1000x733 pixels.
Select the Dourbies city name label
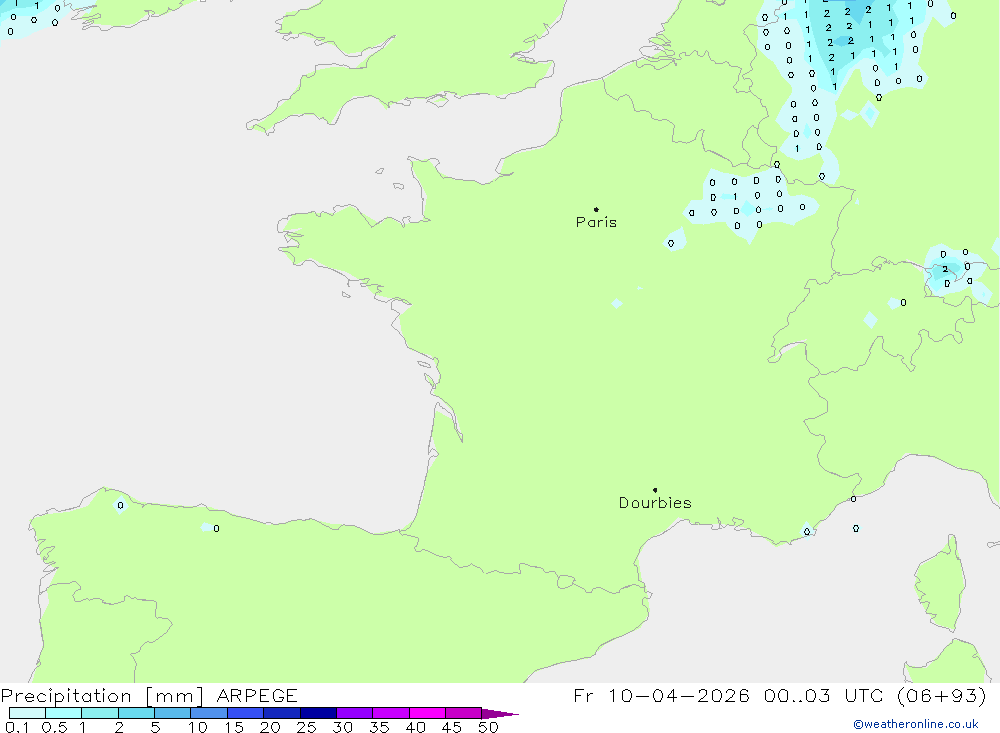[x=655, y=503]
